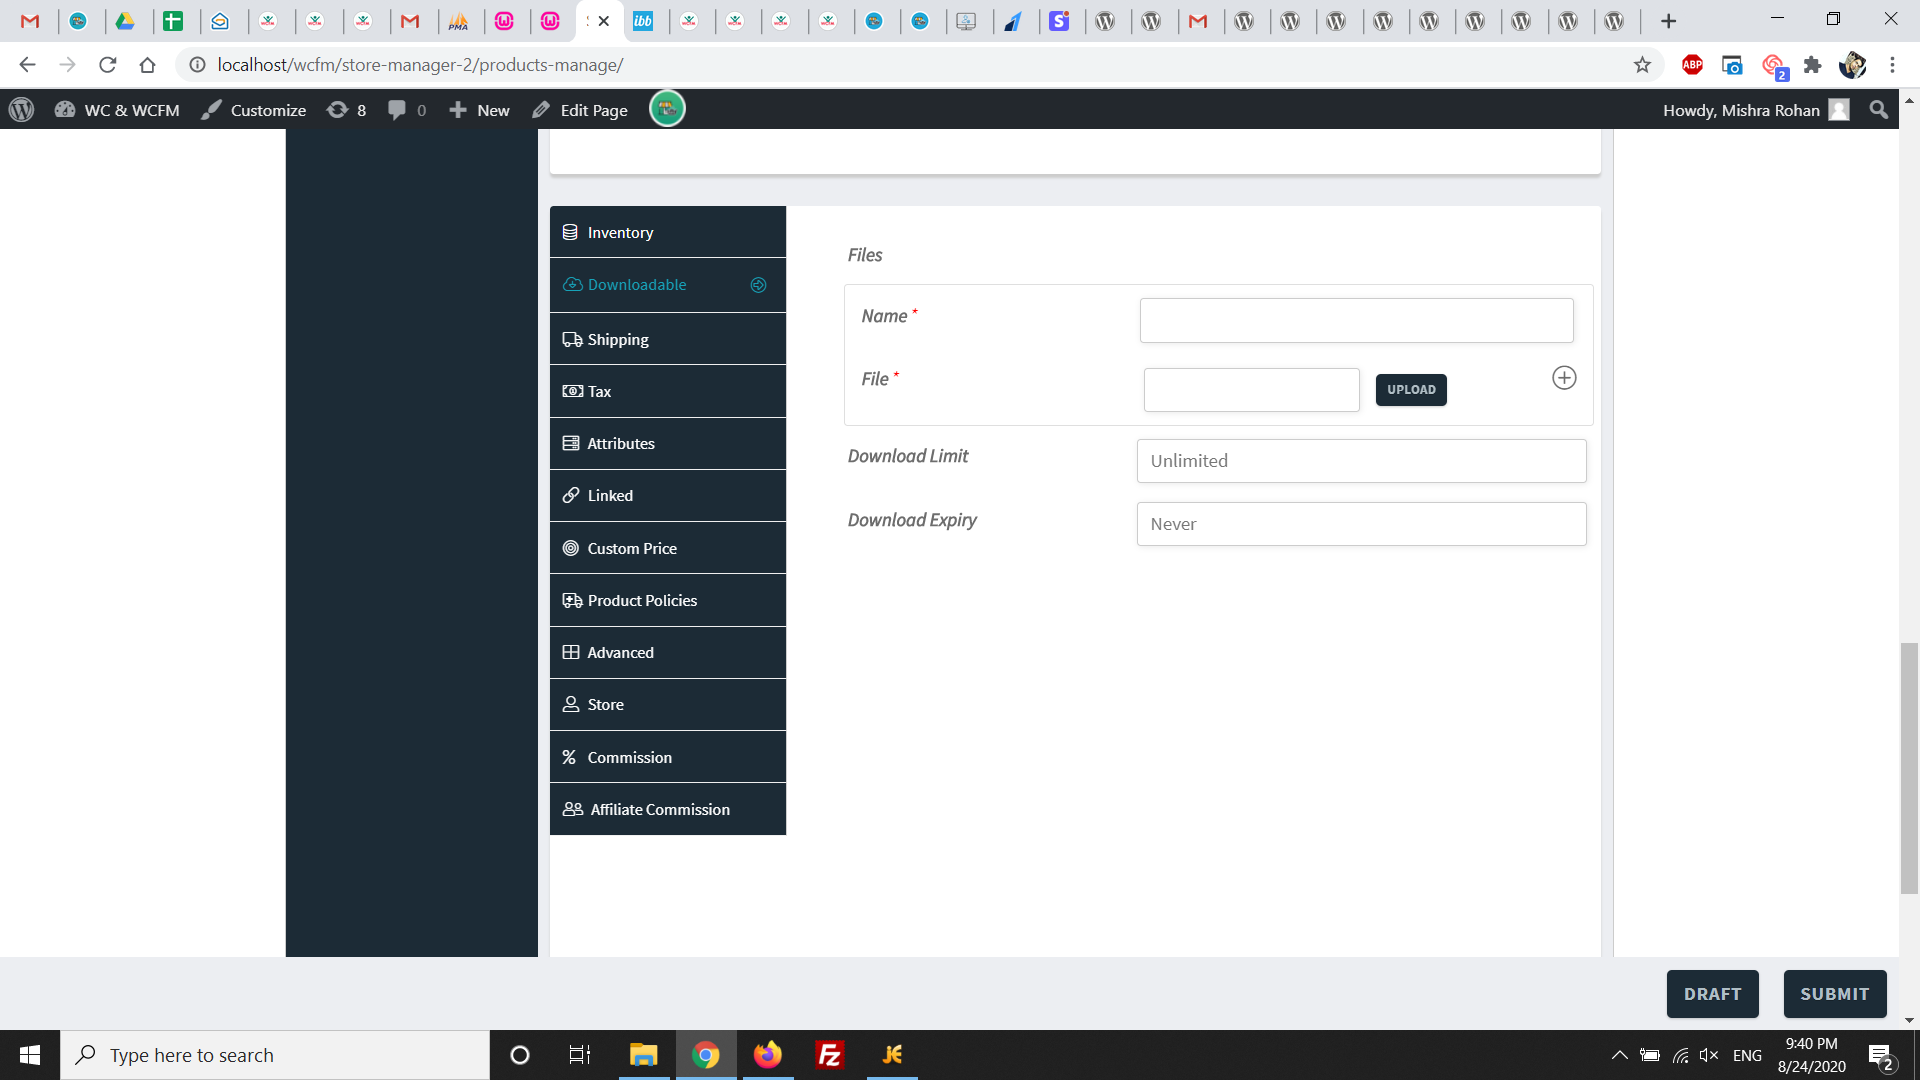Select the Downloadable tab
The width and height of the screenshot is (1920, 1080).
tap(668, 285)
